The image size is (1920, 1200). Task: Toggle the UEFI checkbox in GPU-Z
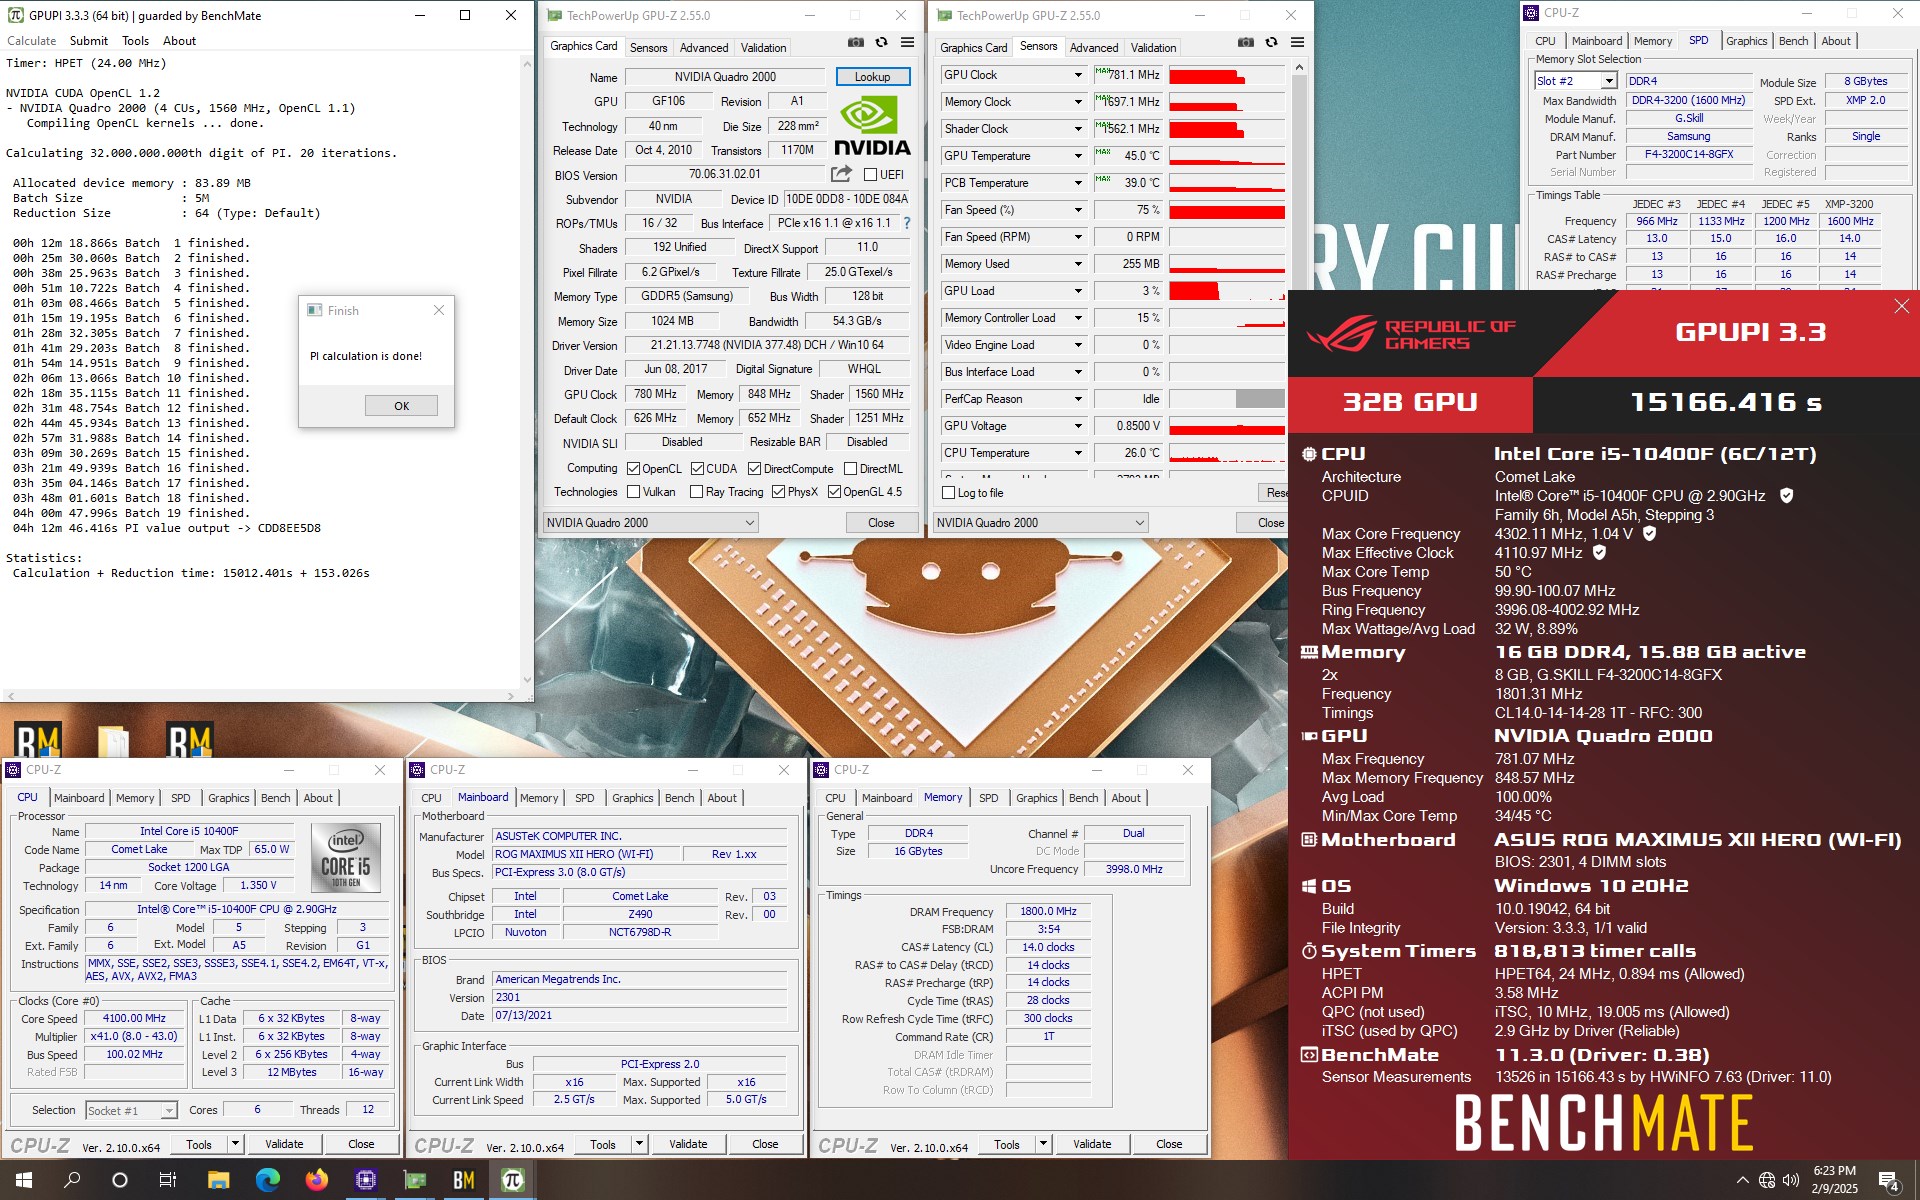870,175
